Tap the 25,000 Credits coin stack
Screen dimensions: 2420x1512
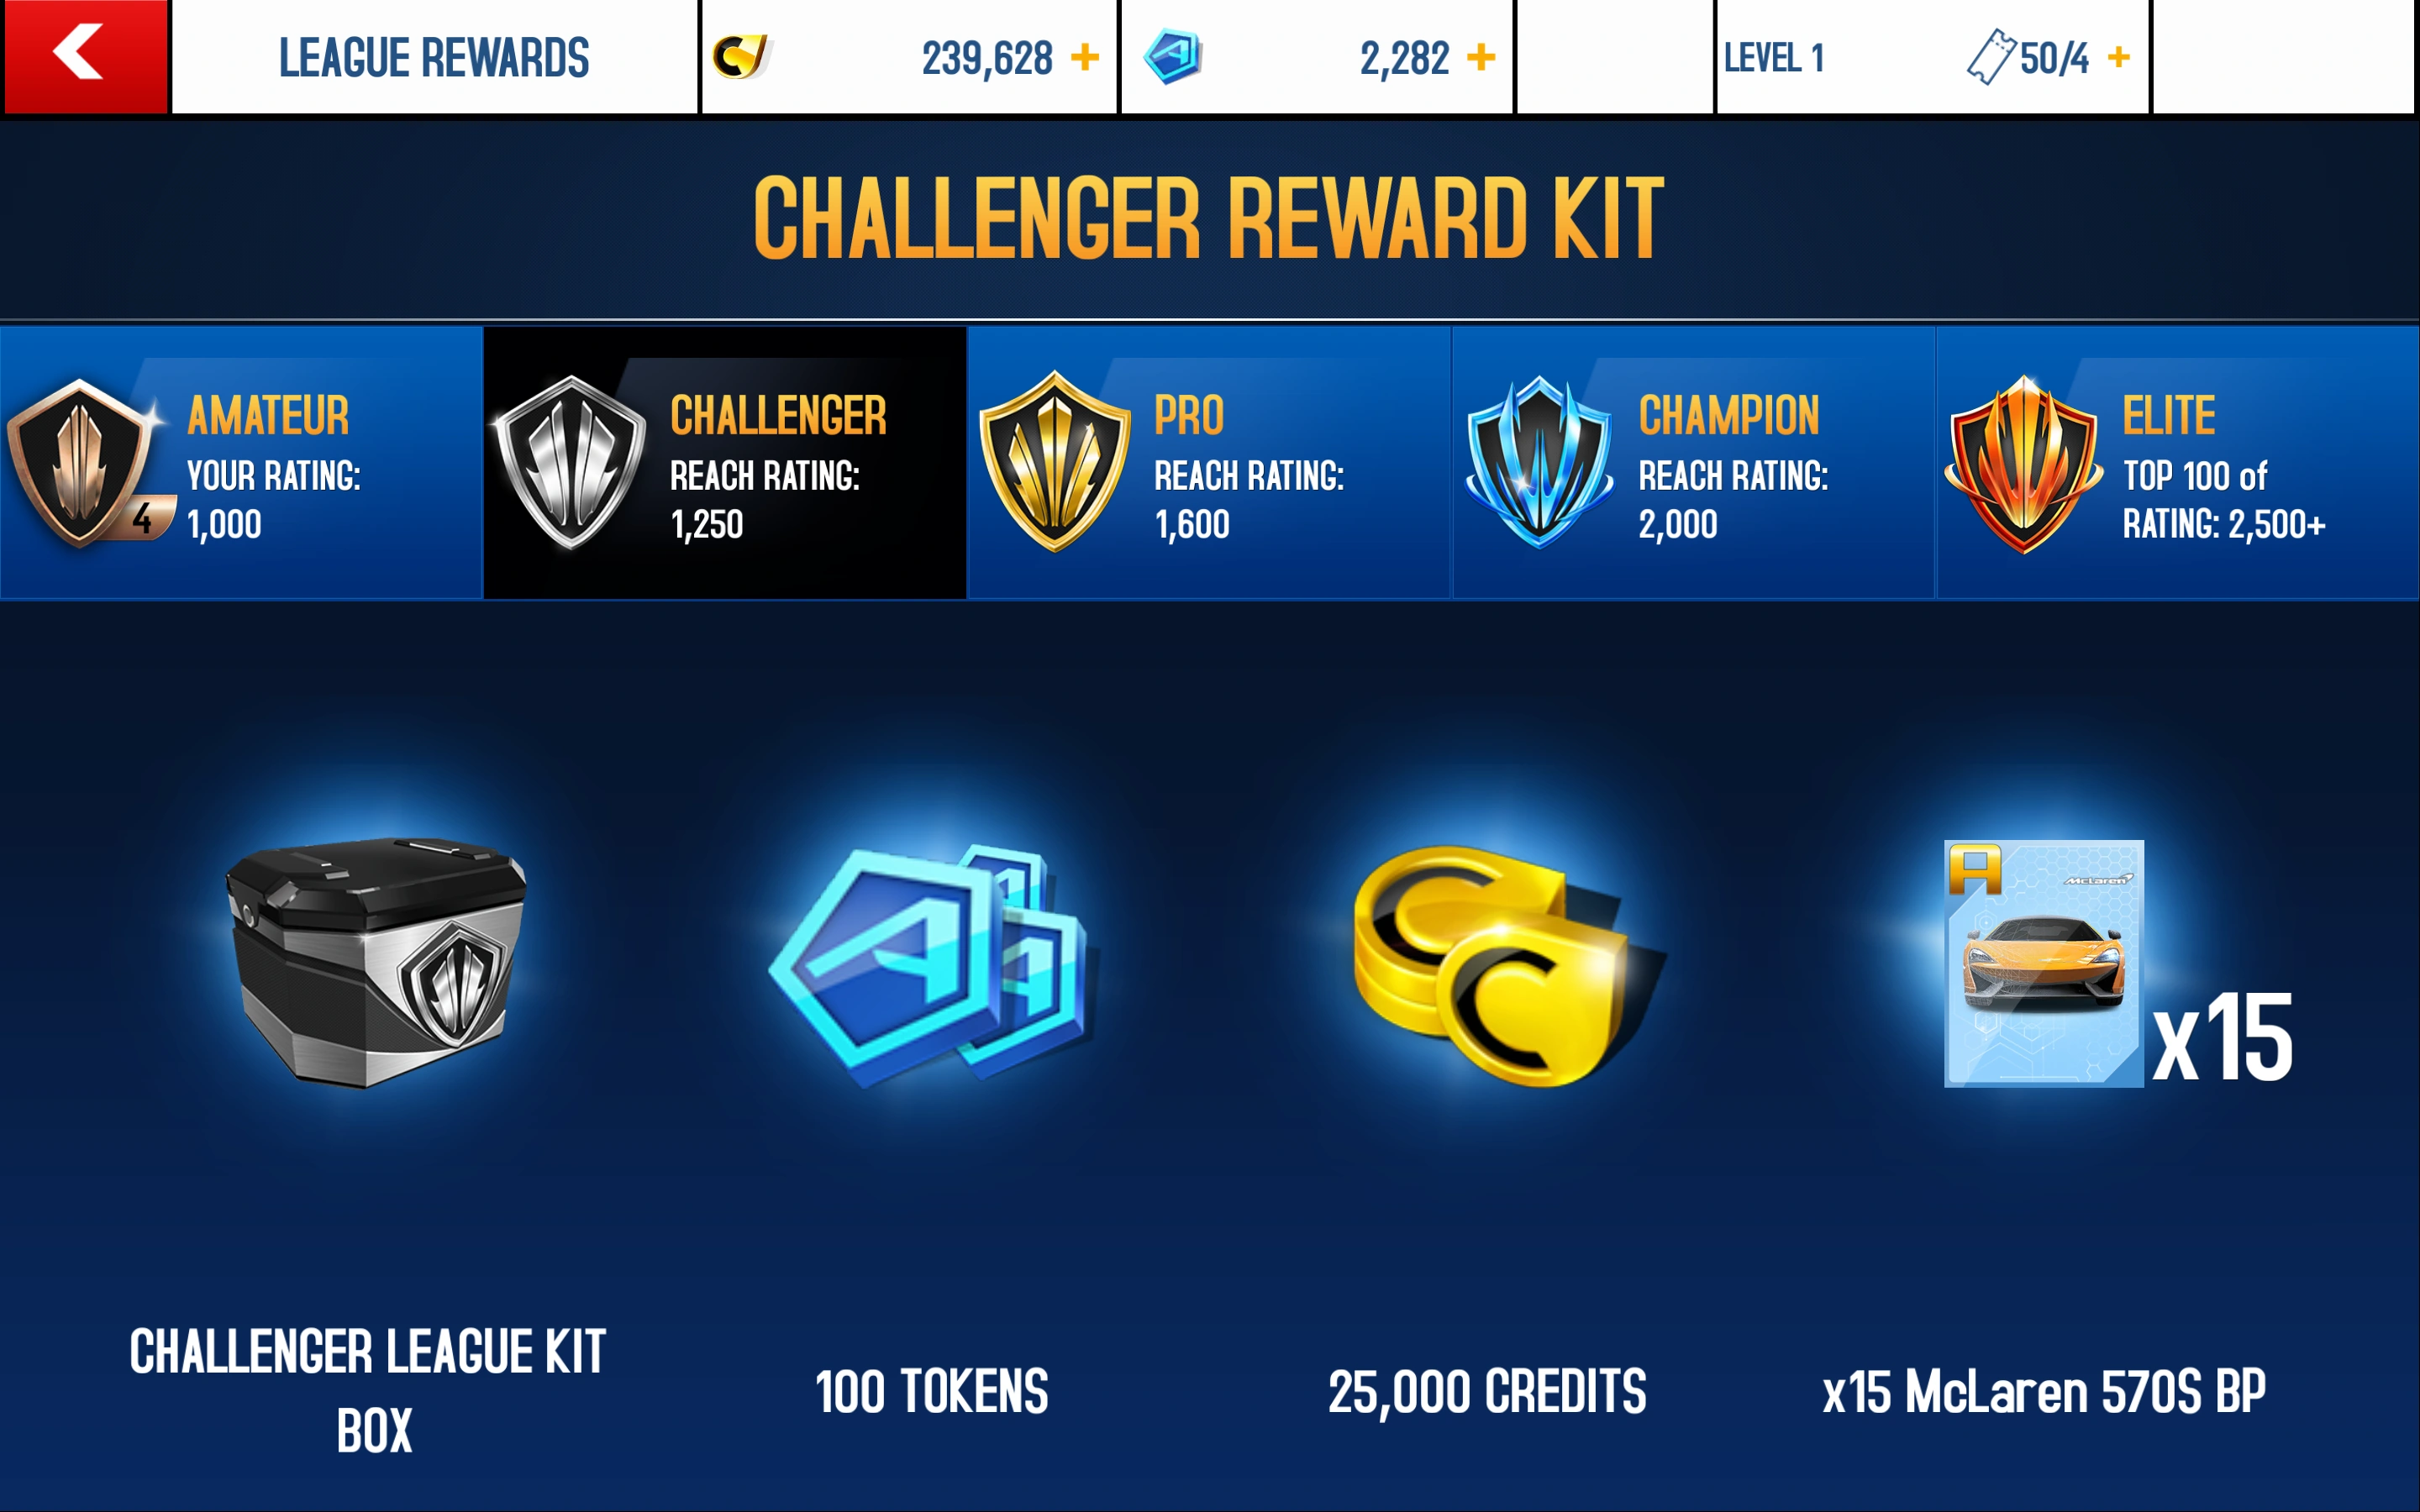(1500, 964)
